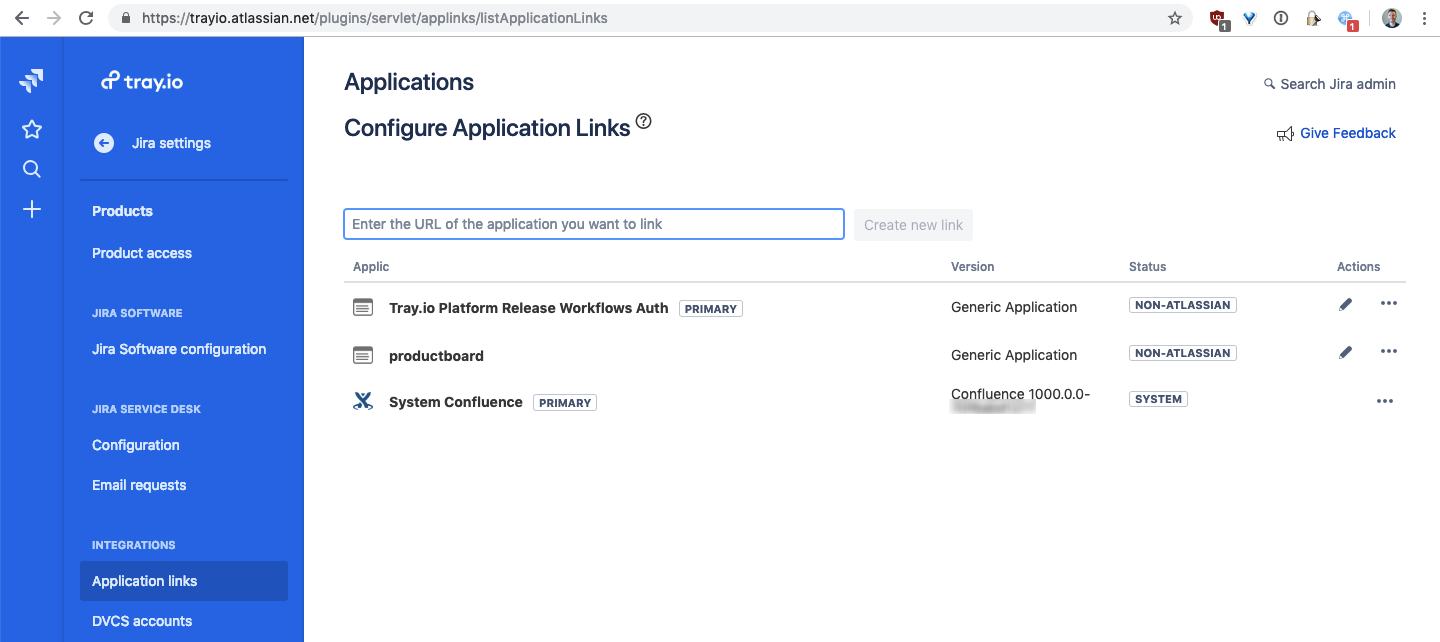Open more actions for productboard
The width and height of the screenshot is (1440, 642).
[1389, 351]
